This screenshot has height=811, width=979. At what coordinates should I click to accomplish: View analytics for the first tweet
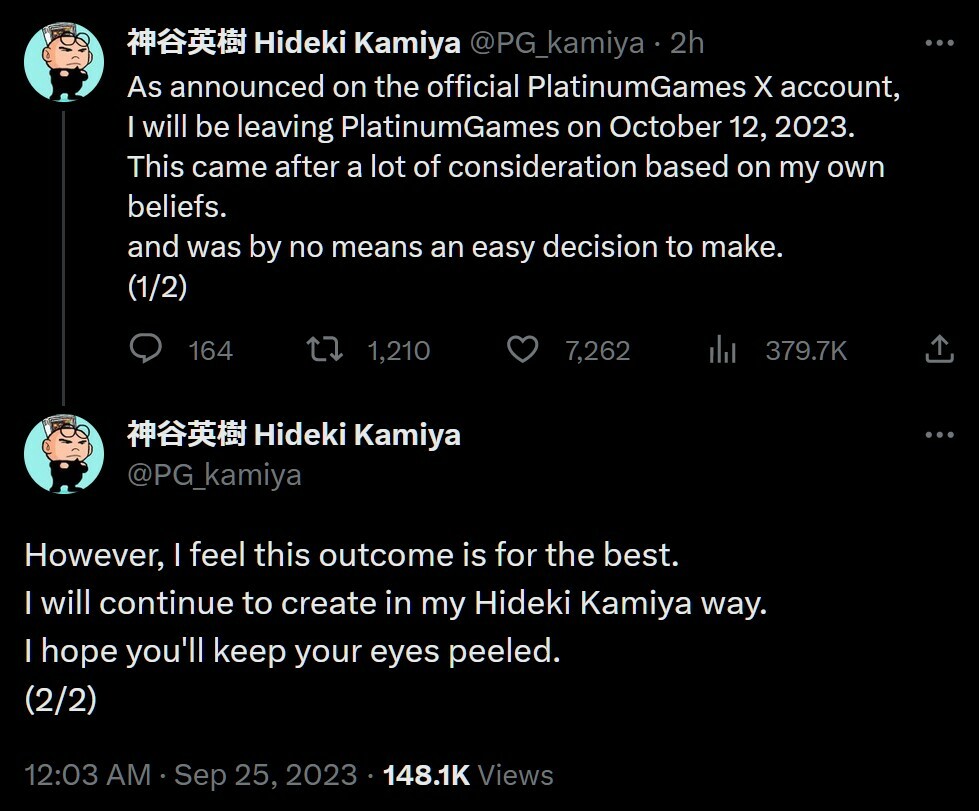coord(722,350)
